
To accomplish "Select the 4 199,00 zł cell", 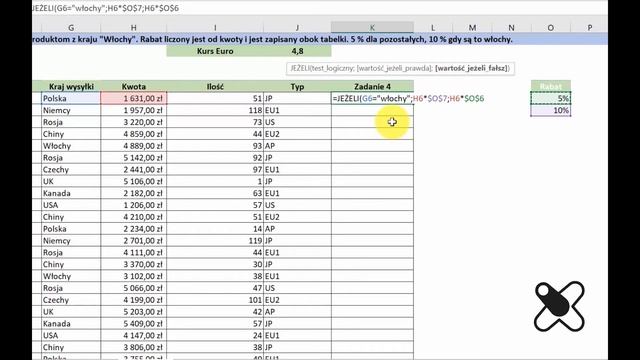I will [x=133, y=300].
